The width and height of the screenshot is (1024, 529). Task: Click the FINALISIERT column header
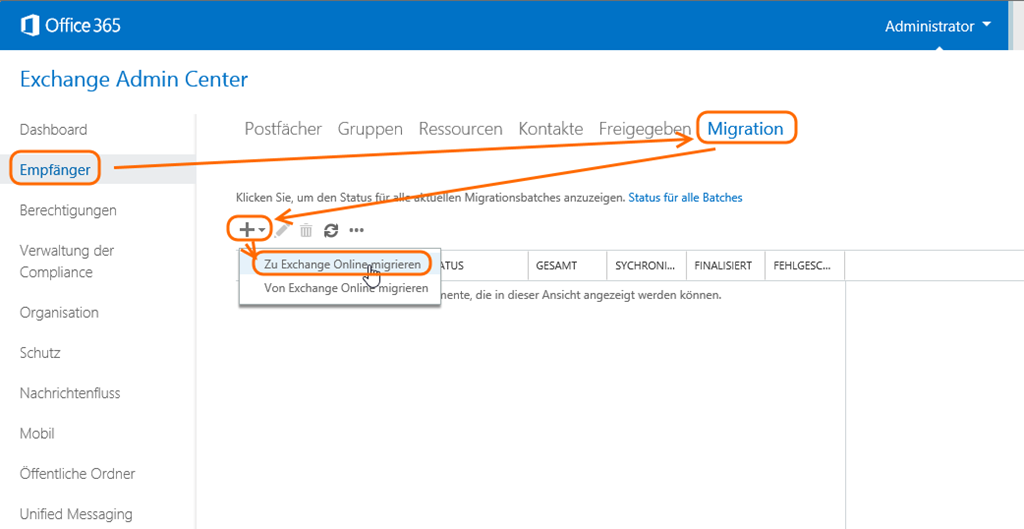click(x=723, y=266)
